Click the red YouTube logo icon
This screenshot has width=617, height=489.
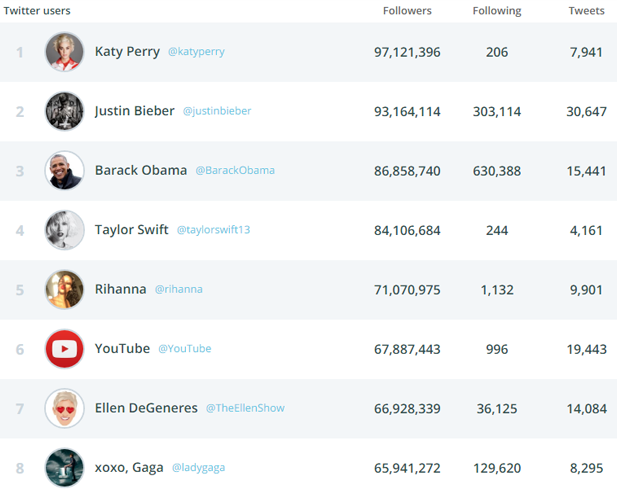tap(65, 349)
